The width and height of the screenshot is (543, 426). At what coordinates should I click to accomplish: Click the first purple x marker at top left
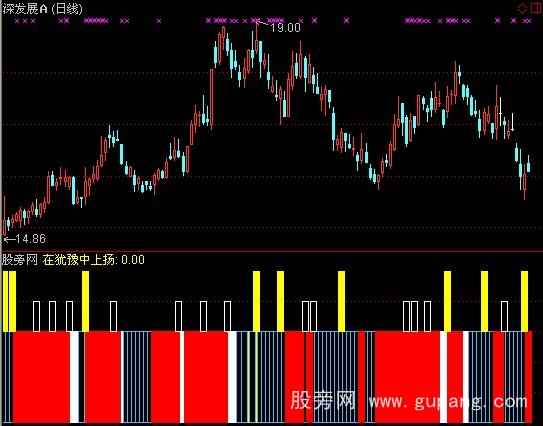[x=17, y=21]
